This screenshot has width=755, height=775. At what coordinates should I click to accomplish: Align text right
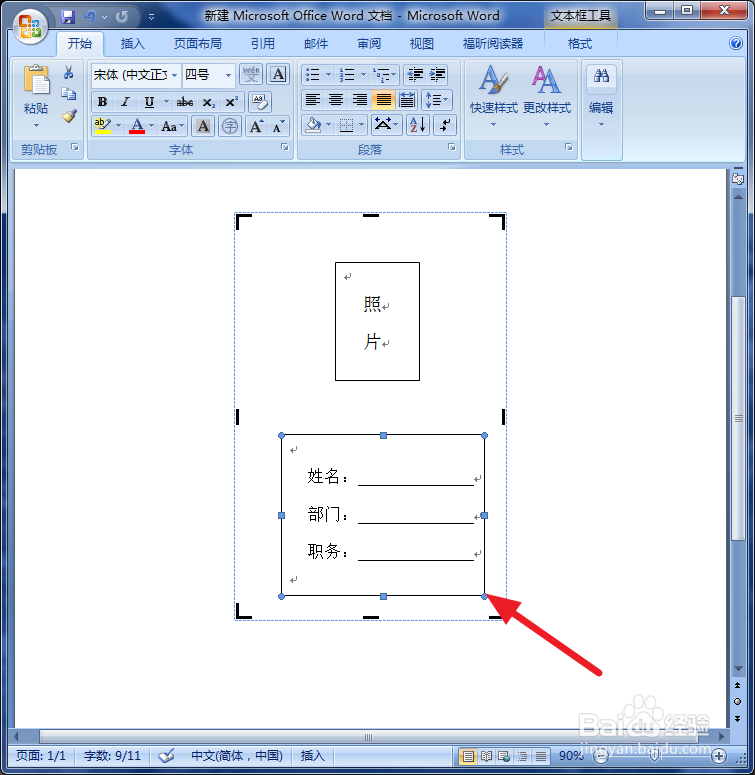360,100
